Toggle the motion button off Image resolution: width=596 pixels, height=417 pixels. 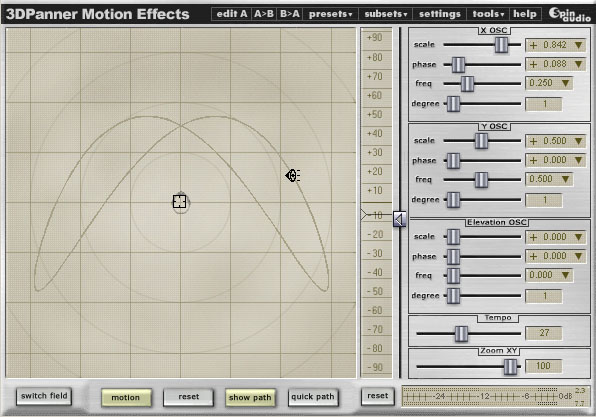click(126, 398)
